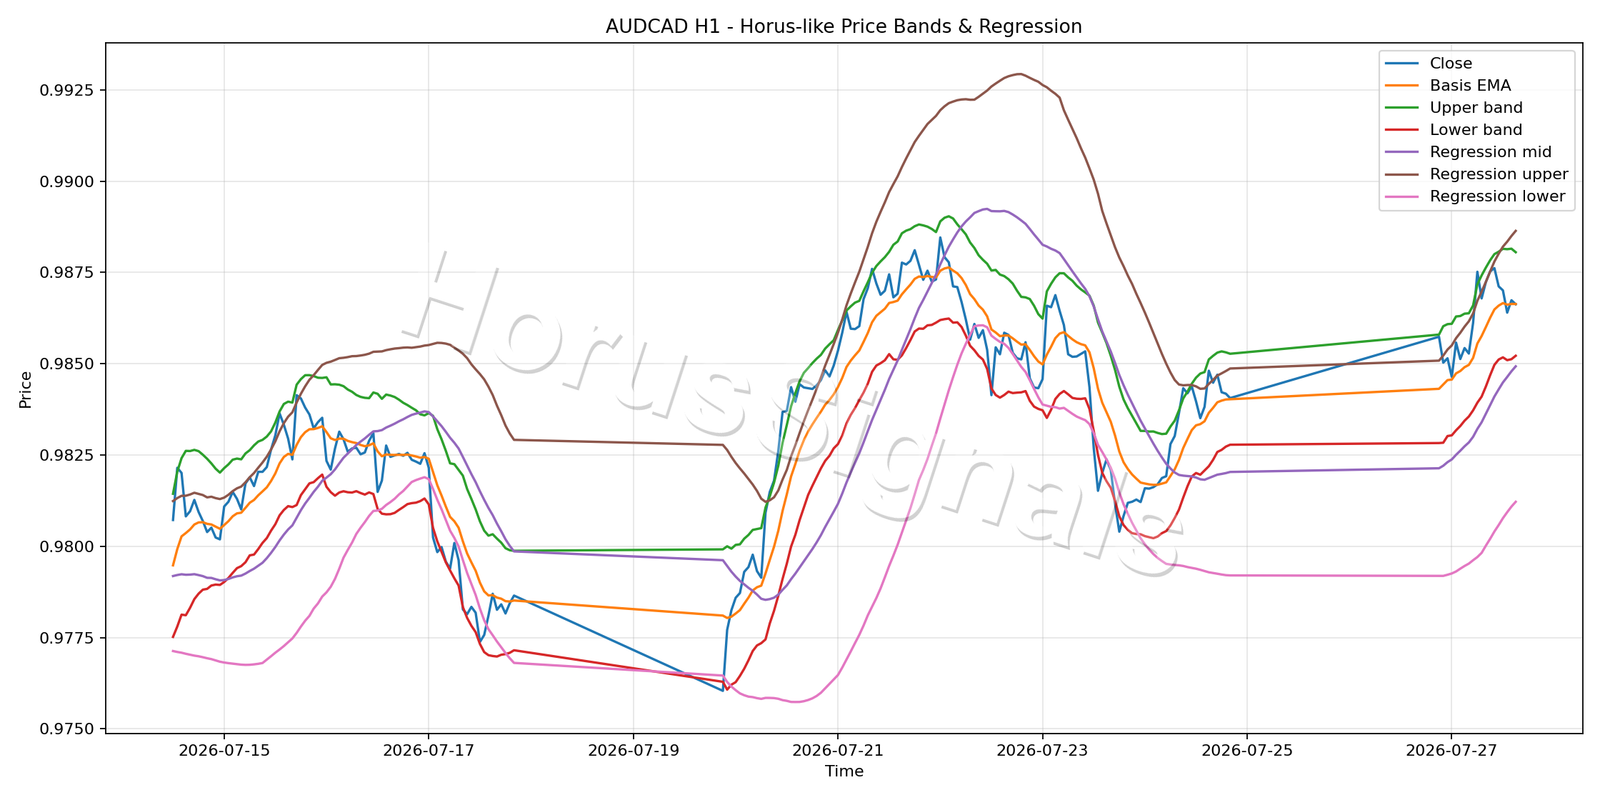Click the brown Regression upper legend swatch
This screenshot has width=1600, height=800.
(x=1401, y=174)
